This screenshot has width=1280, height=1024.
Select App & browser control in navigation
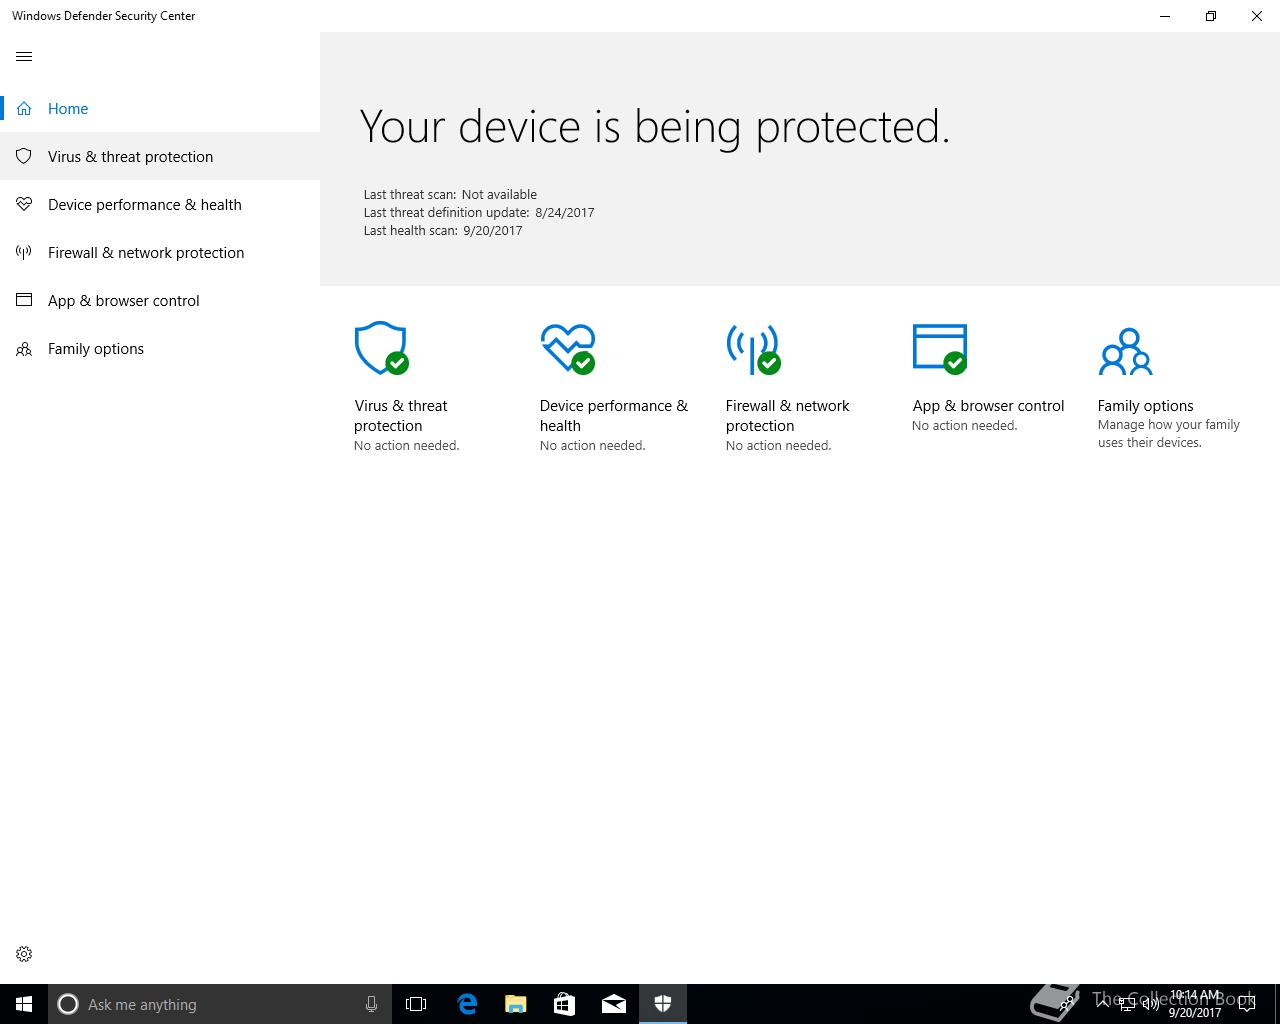[x=160, y=300]
